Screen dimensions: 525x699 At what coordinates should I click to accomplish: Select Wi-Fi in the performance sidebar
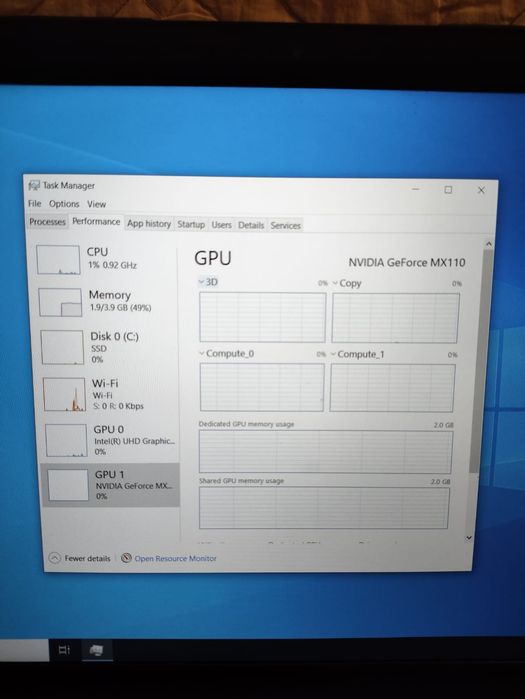110,394
